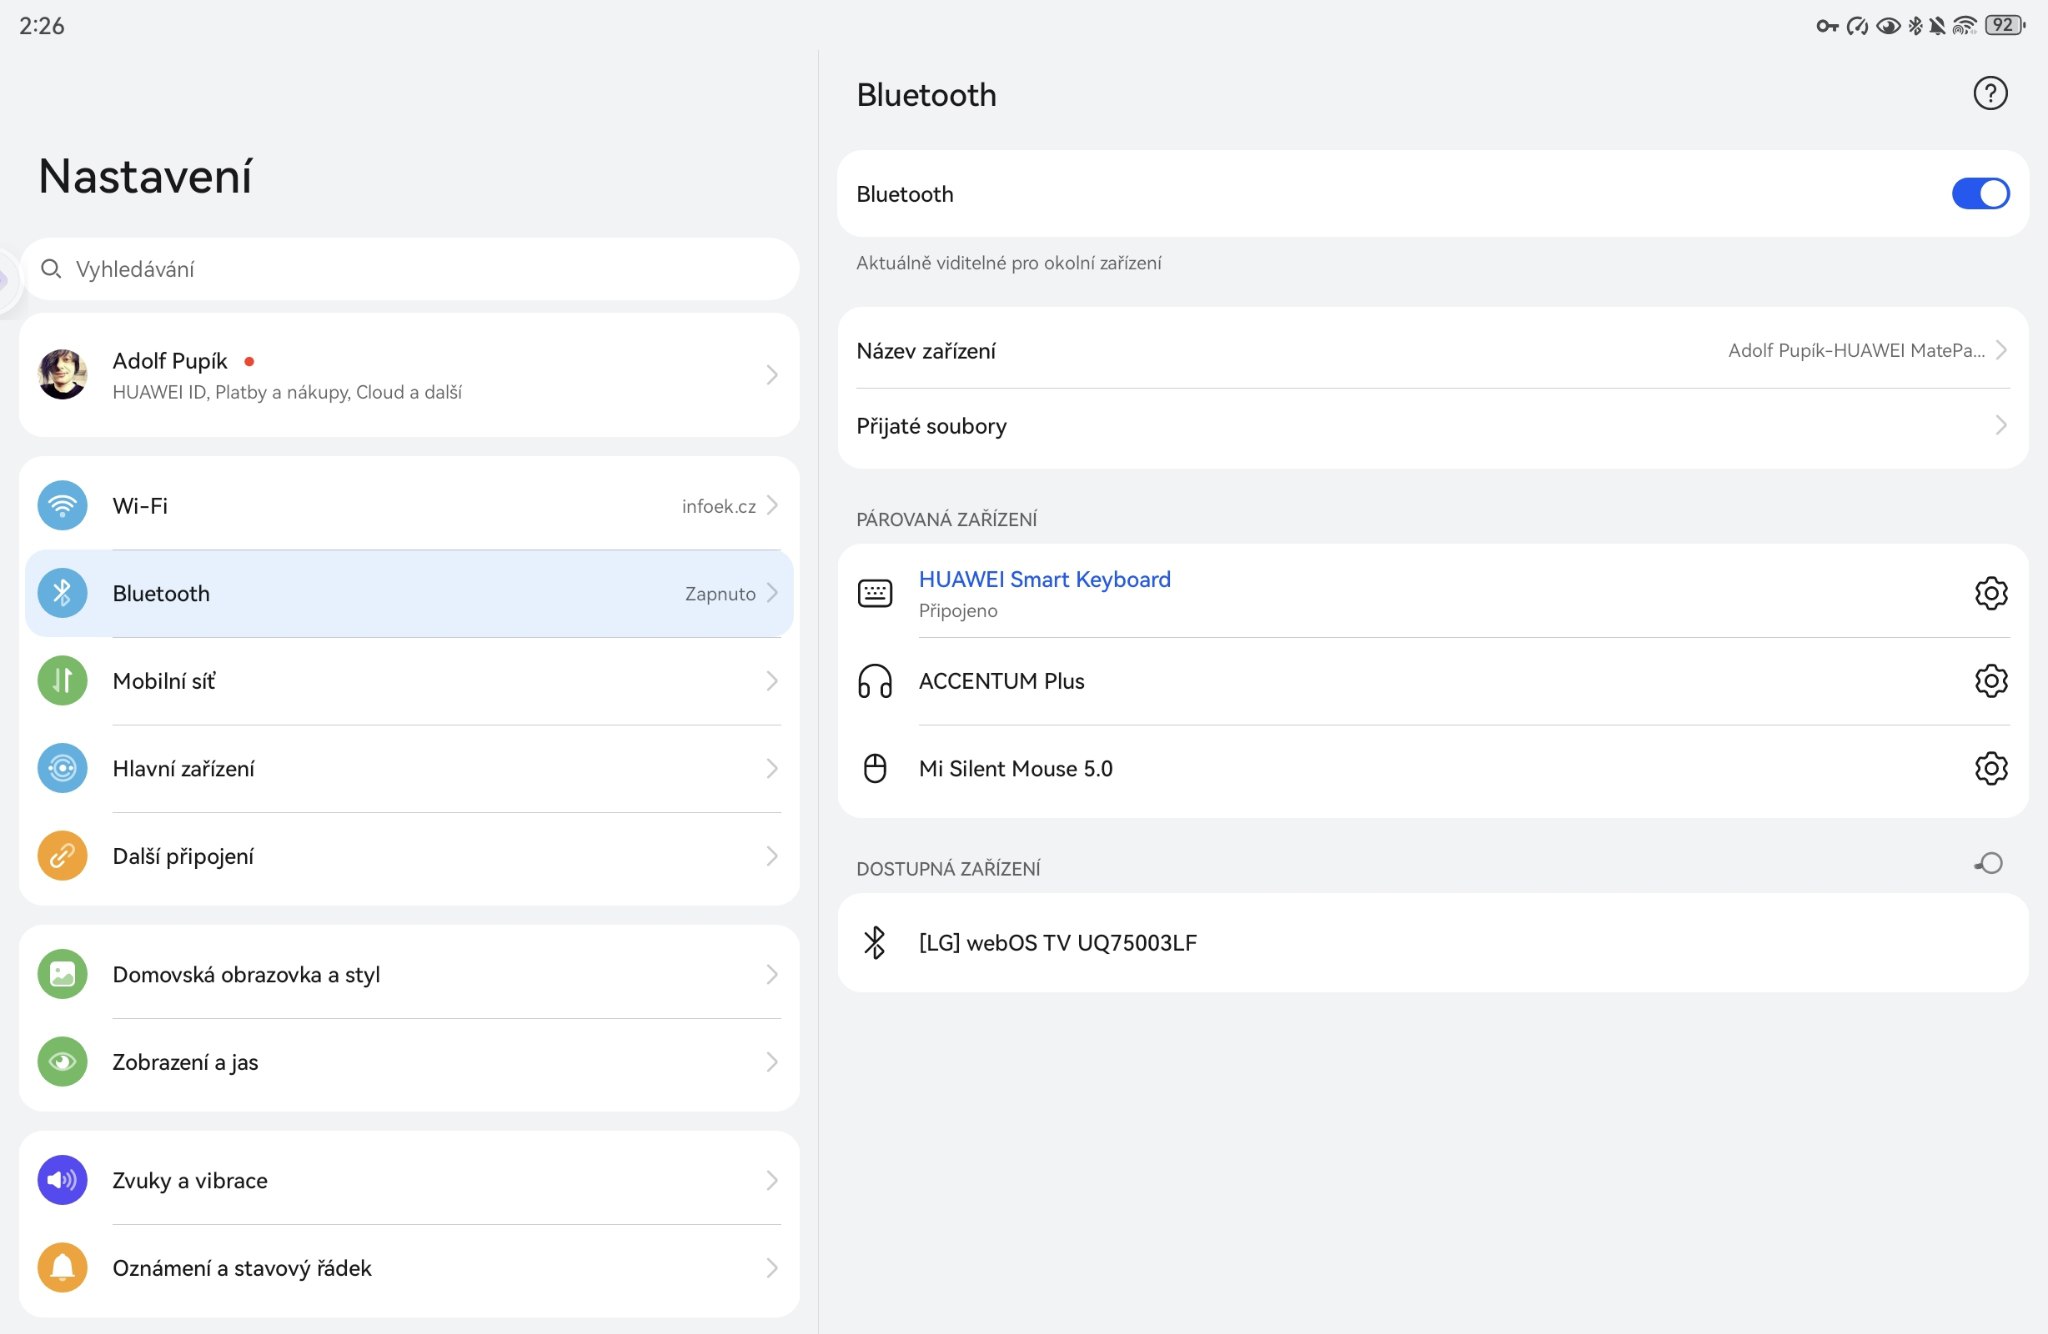Turn off the Bluetooth switch

click(1980, 194)
